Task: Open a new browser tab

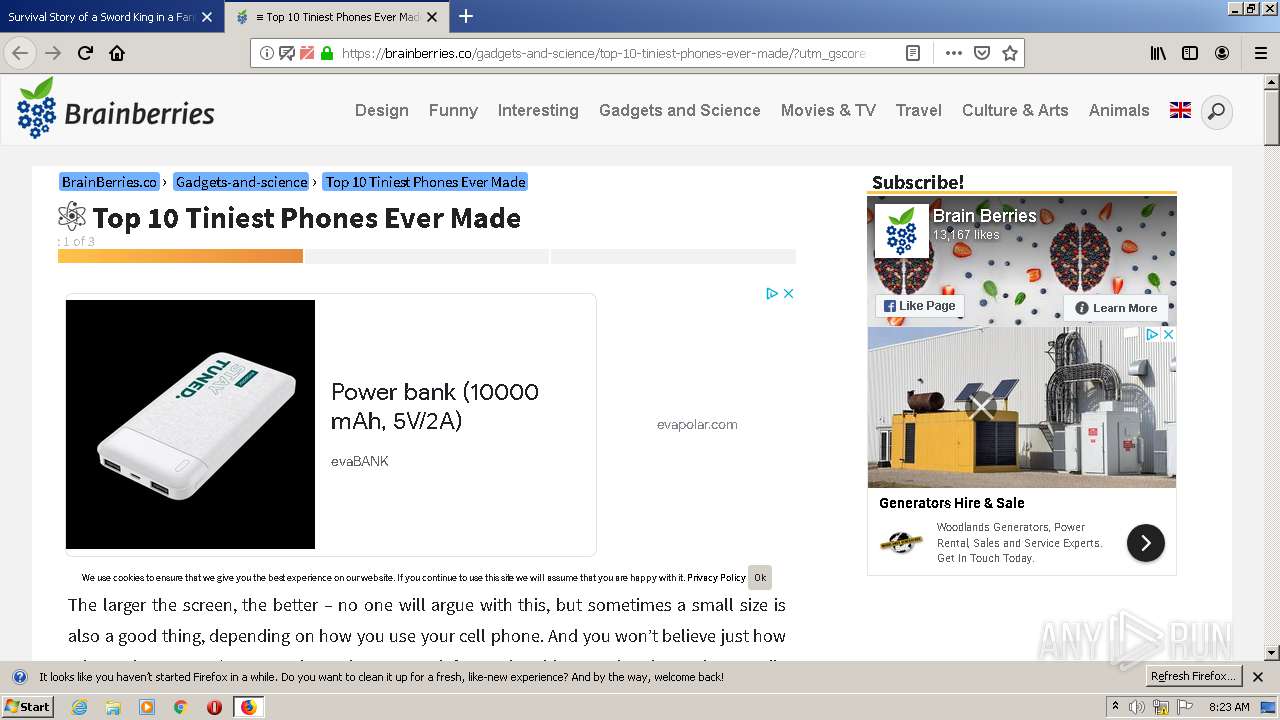Action: tap(466, 16)
